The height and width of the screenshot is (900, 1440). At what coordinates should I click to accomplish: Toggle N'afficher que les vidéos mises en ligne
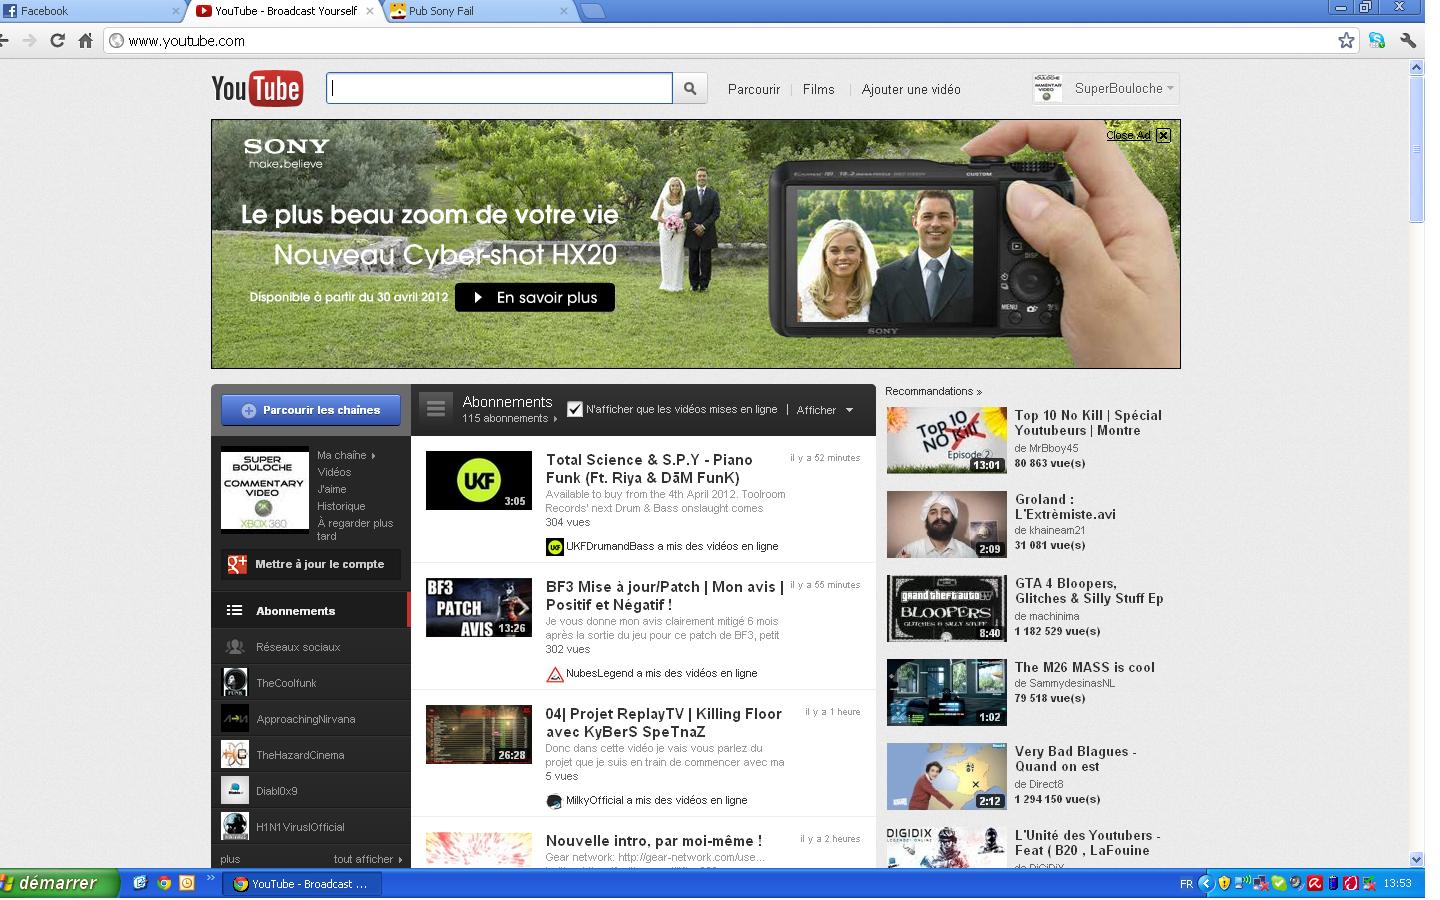click(x=575, y=409)
